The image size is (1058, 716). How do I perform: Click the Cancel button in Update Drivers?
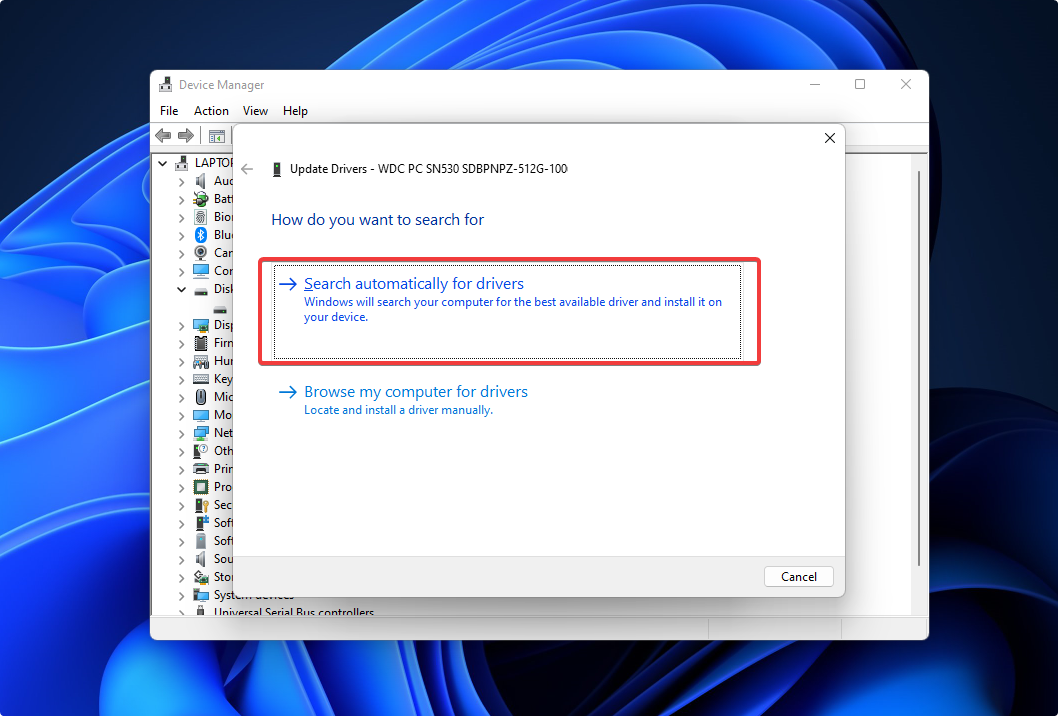click(x=799, y=576)
